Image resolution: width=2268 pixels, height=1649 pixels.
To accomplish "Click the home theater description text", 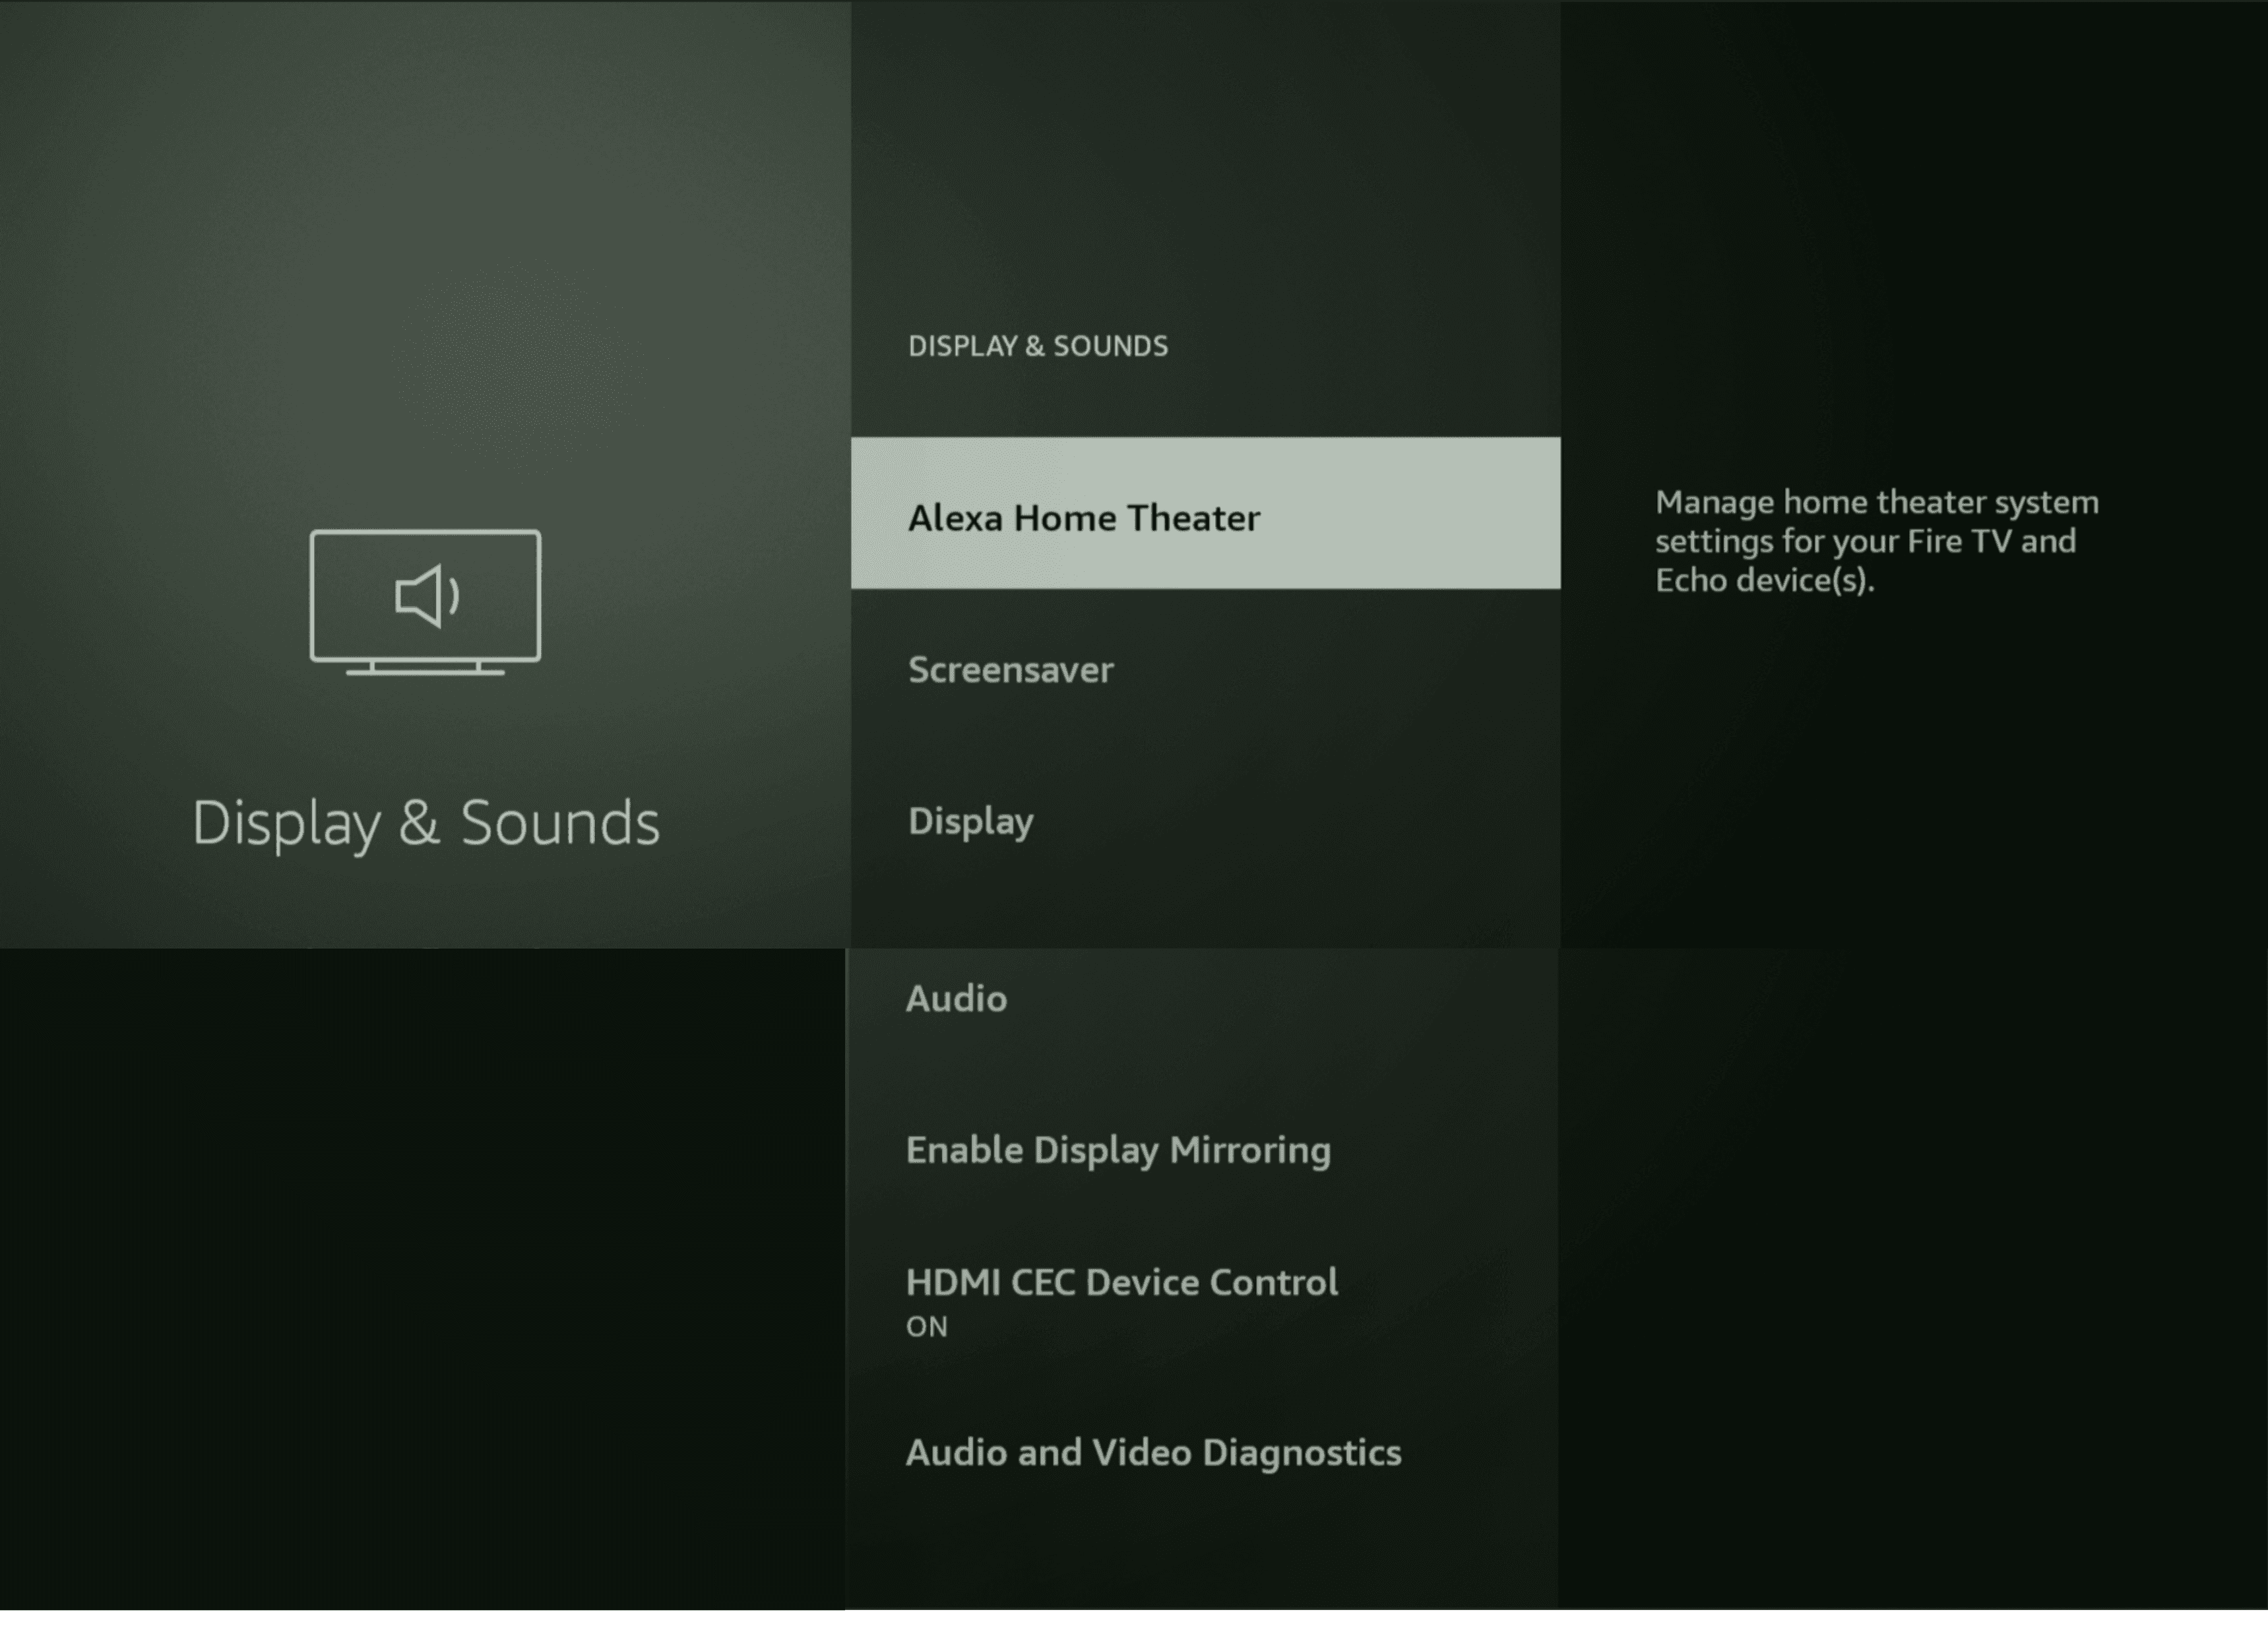I will (x=1875, y=541).
